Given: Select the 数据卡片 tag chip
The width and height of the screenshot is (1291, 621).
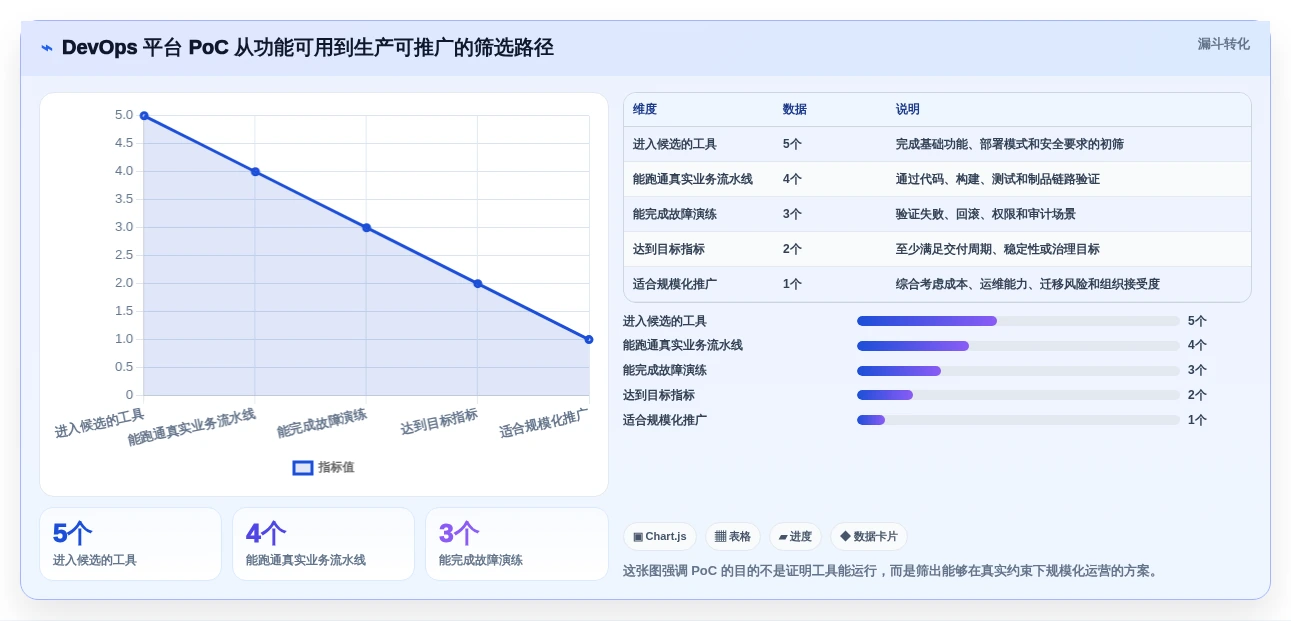Looking at the screenshot, I should click(869, 537).
